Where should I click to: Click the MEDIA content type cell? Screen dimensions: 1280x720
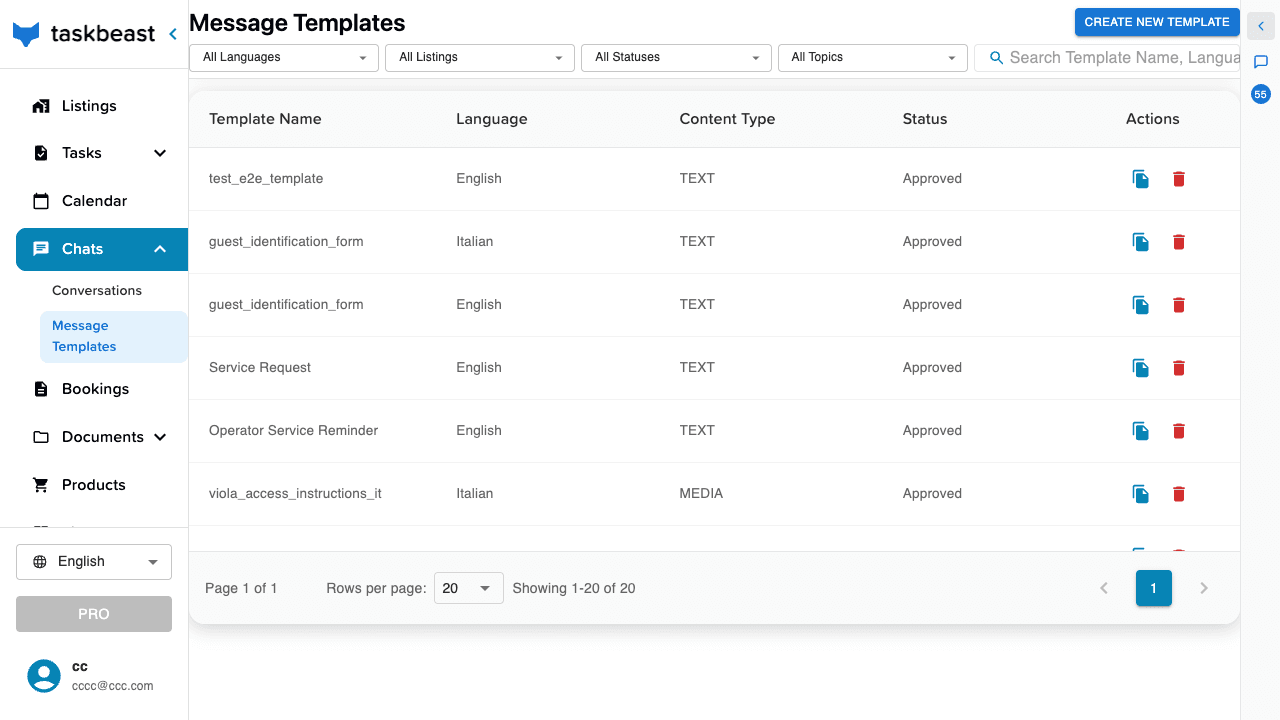click(x=701, y=494)
